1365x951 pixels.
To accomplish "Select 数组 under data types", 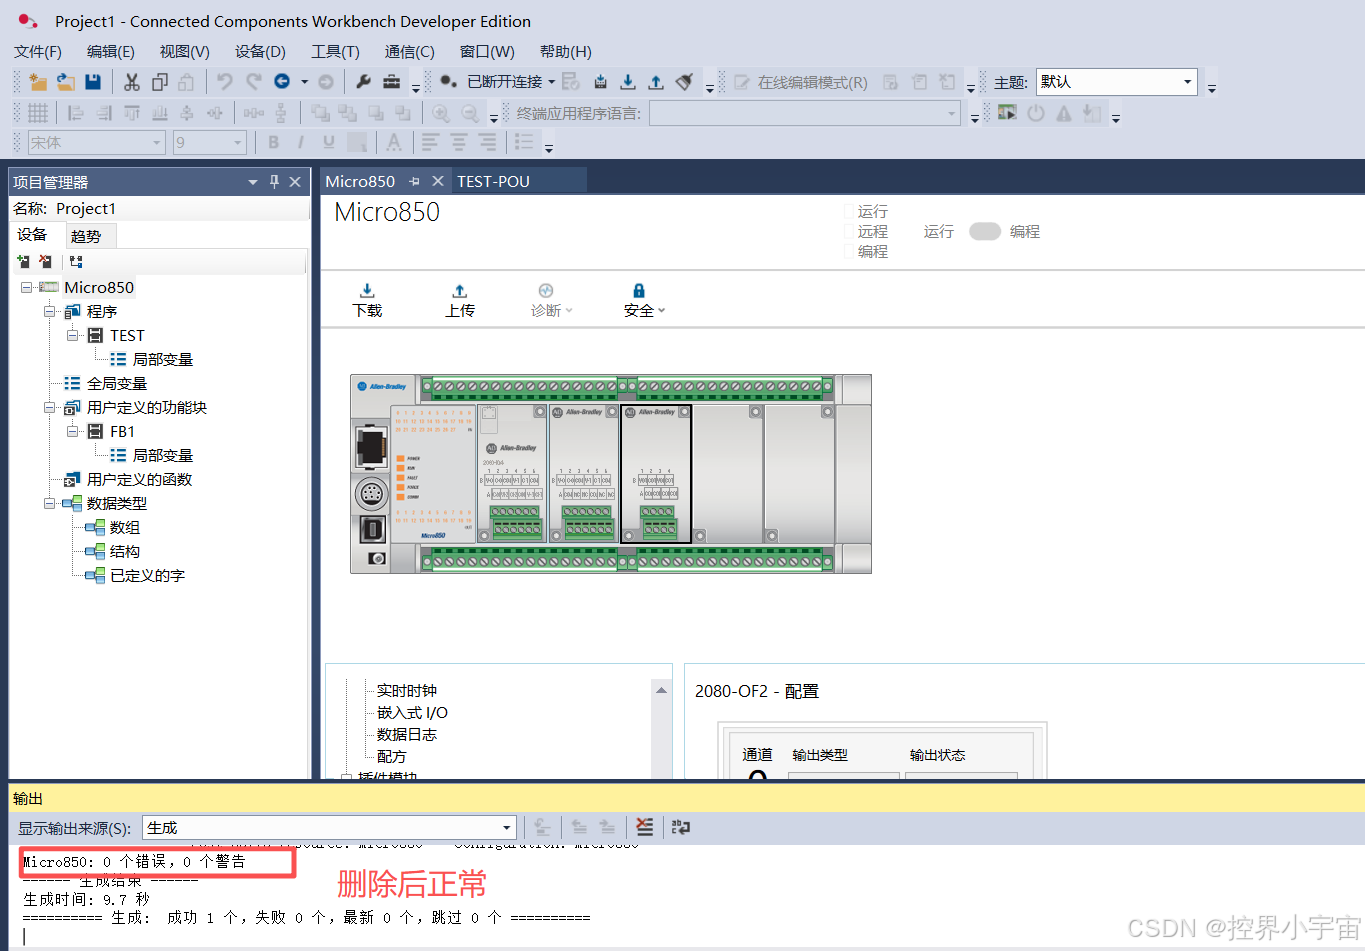I will pyautogui.click(x=125, y=527).
